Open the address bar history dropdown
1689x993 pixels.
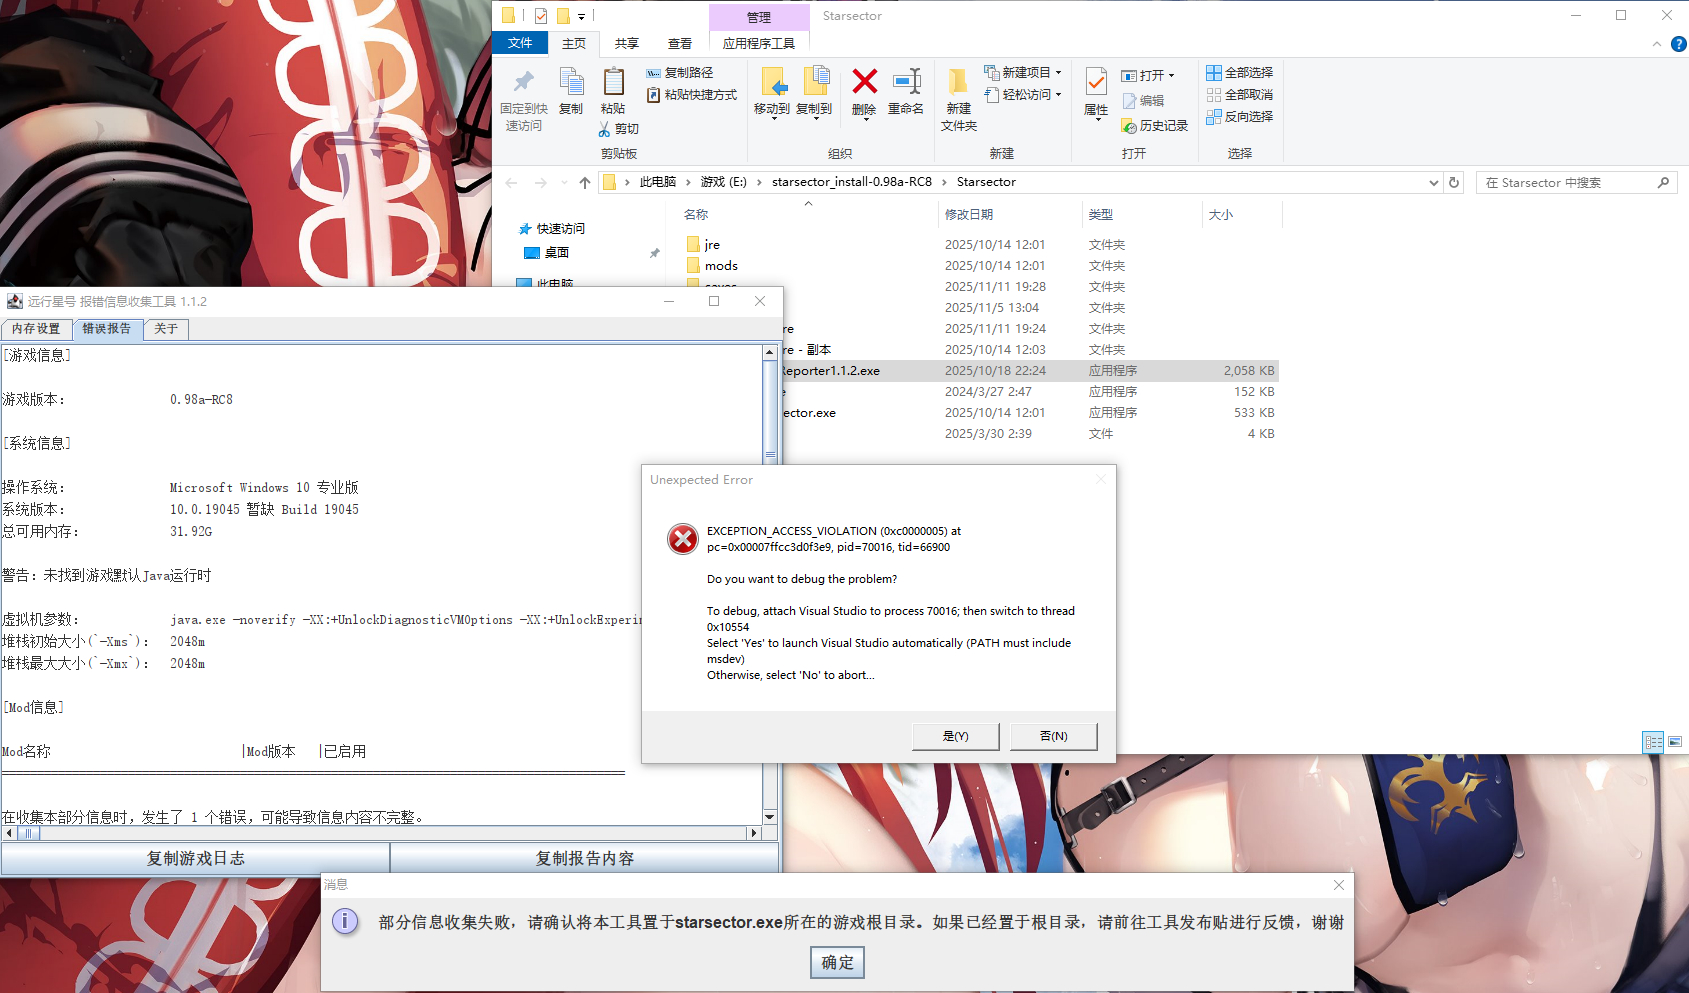(x=1433, y=182)
